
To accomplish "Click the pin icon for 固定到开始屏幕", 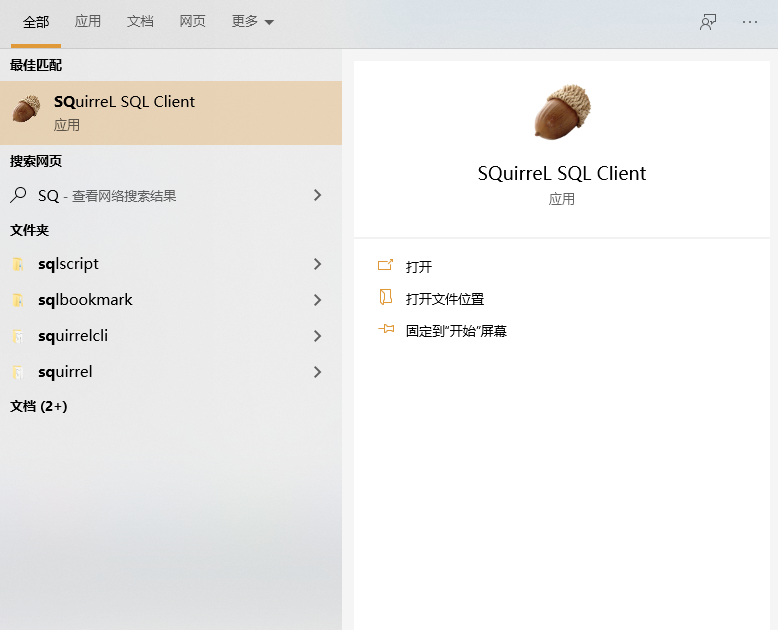I will point(386,329).
